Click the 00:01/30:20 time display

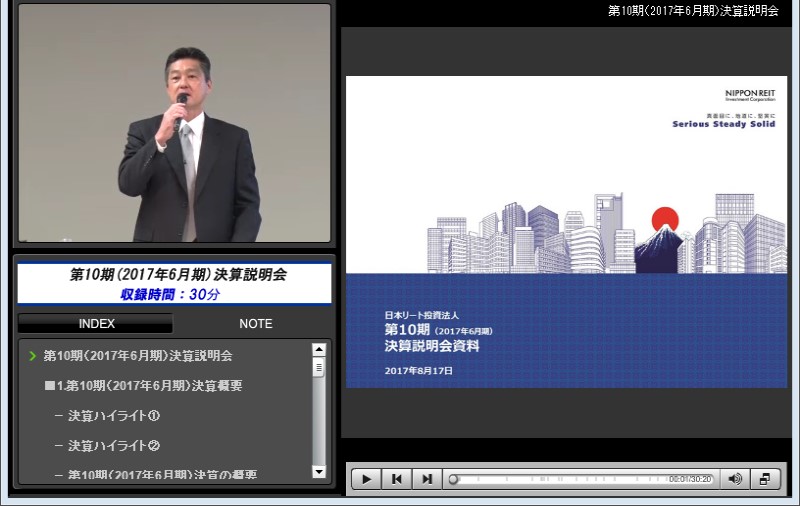(690, 479)
